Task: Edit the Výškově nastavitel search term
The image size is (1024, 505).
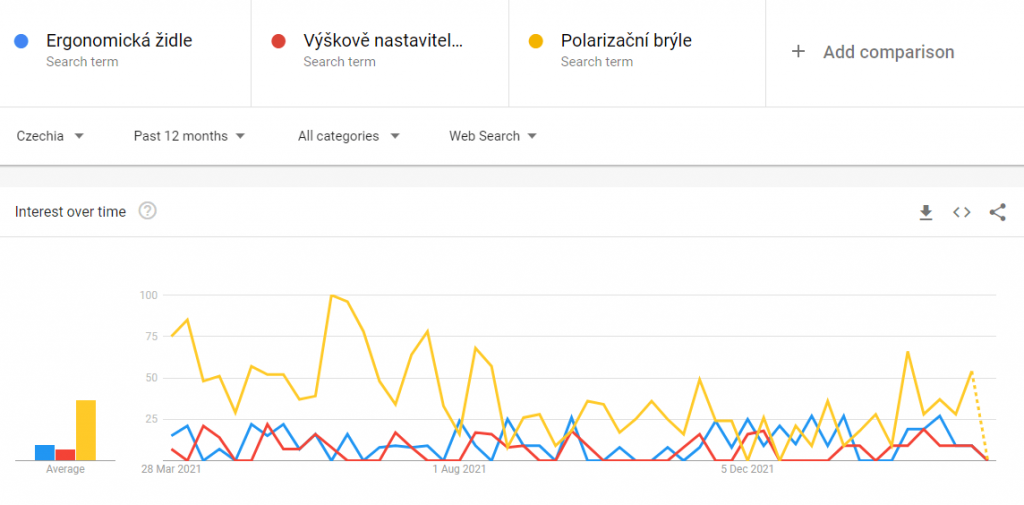Action: 383,41
